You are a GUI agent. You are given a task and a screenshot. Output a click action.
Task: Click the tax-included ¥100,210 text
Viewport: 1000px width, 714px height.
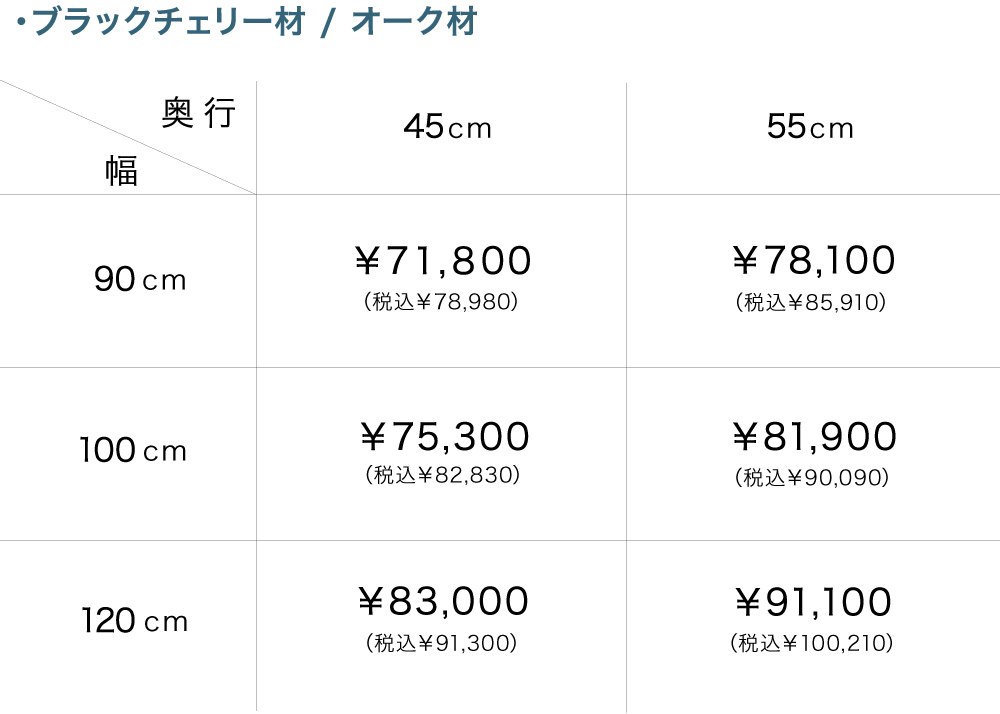811,643
